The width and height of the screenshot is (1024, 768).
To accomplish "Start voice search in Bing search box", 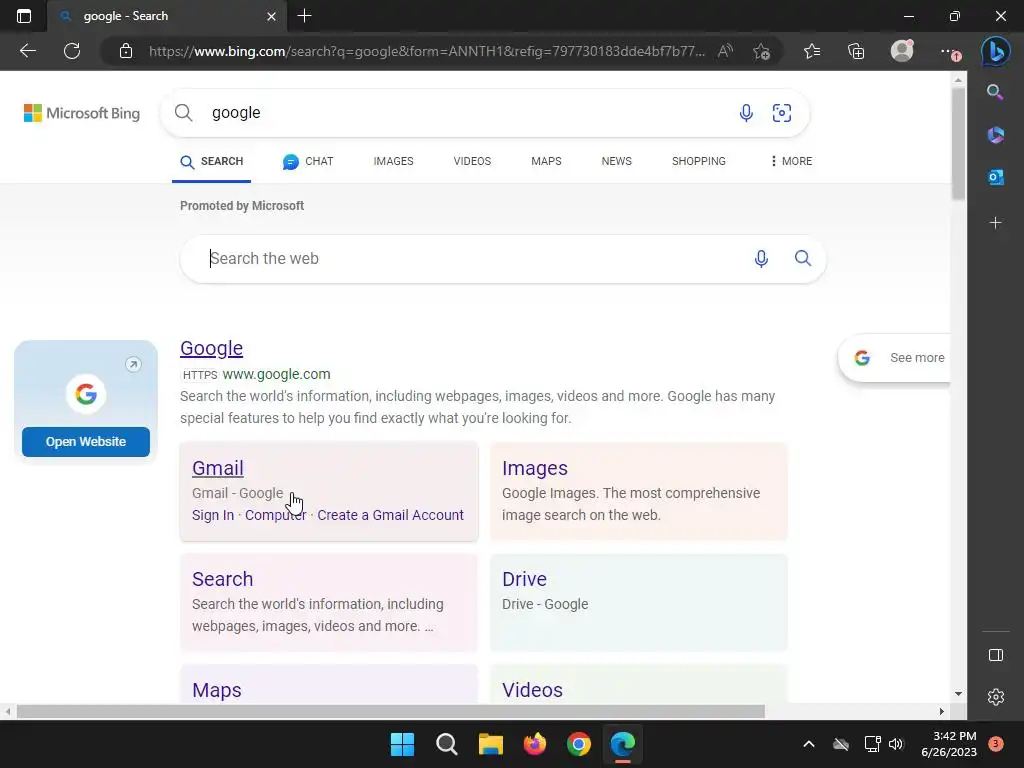I will tap(746, 113).
